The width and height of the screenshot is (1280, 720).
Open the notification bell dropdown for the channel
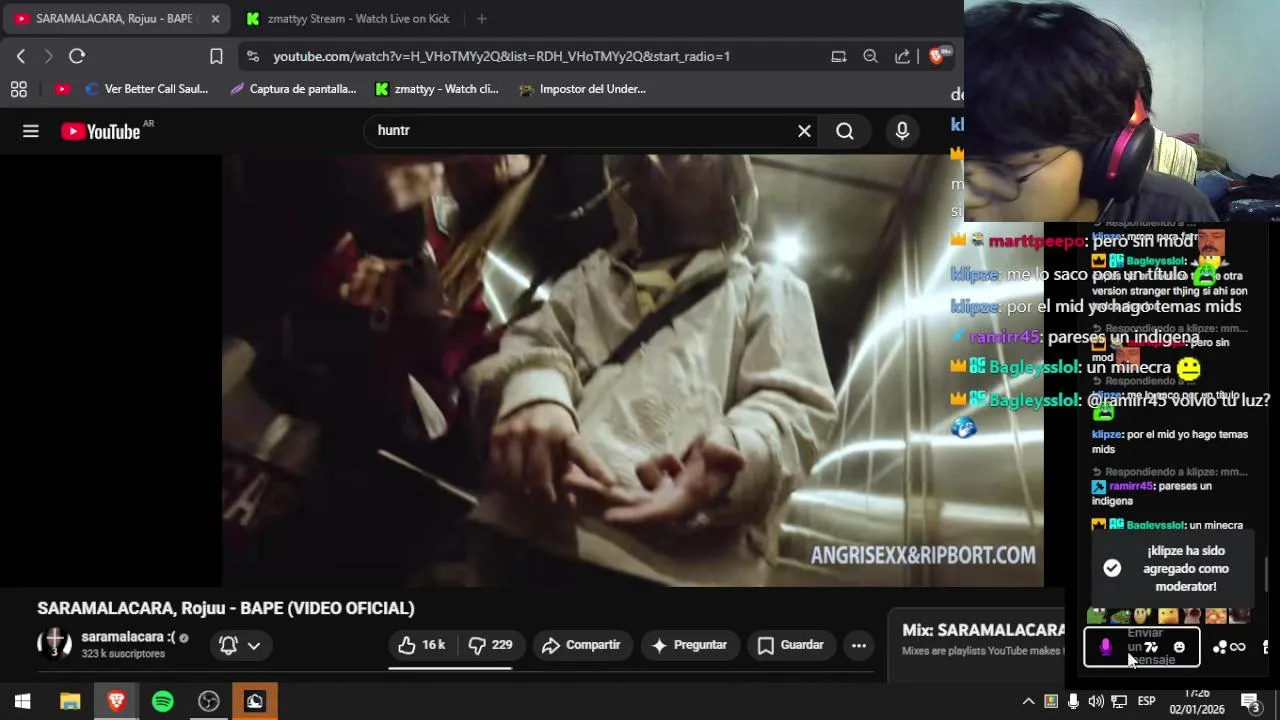239,645
